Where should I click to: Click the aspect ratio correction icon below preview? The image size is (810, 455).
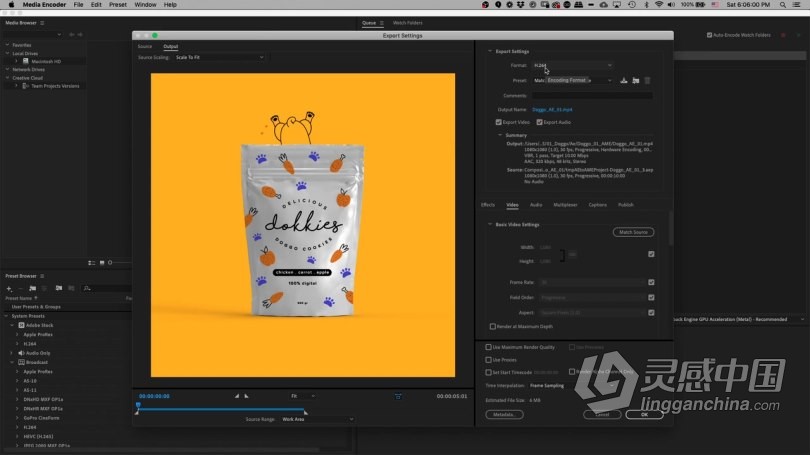398,396
